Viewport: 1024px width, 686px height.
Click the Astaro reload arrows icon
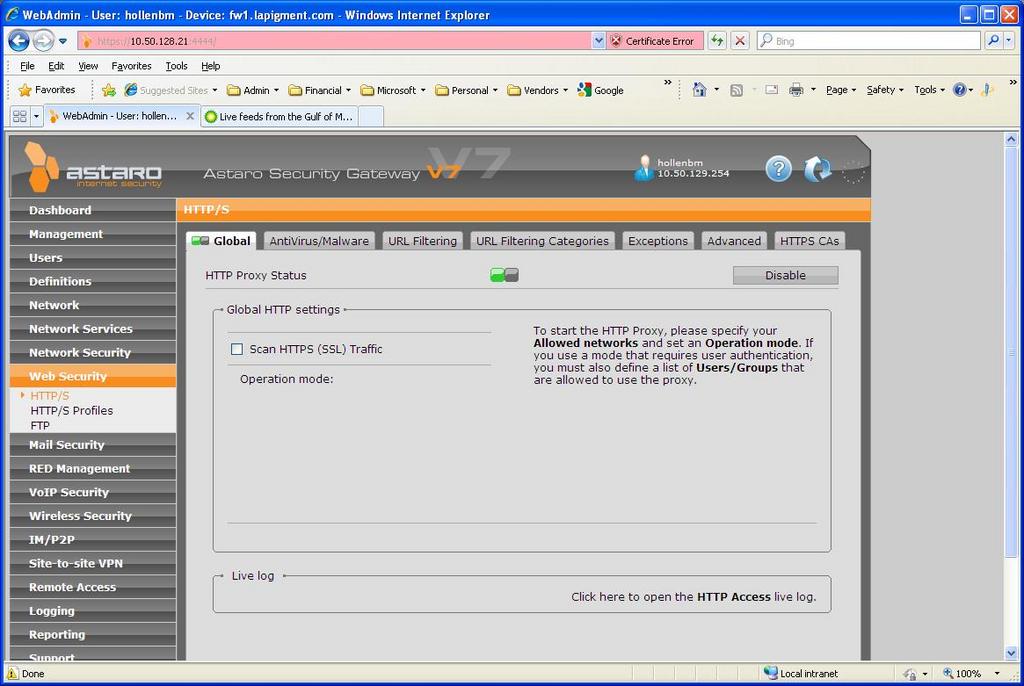pos(817,170)
